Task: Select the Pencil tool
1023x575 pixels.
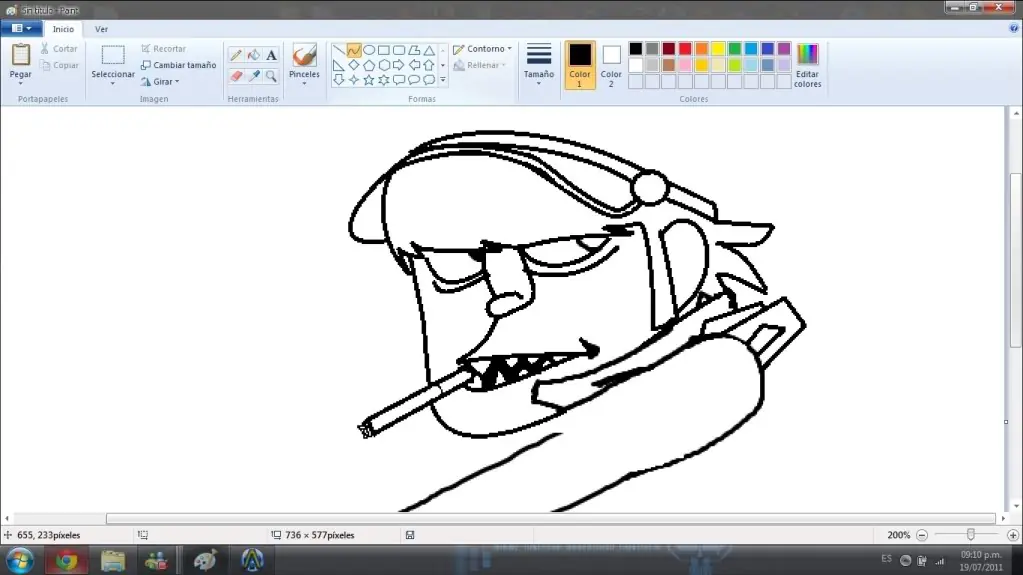Action: (x=236, y=55)
